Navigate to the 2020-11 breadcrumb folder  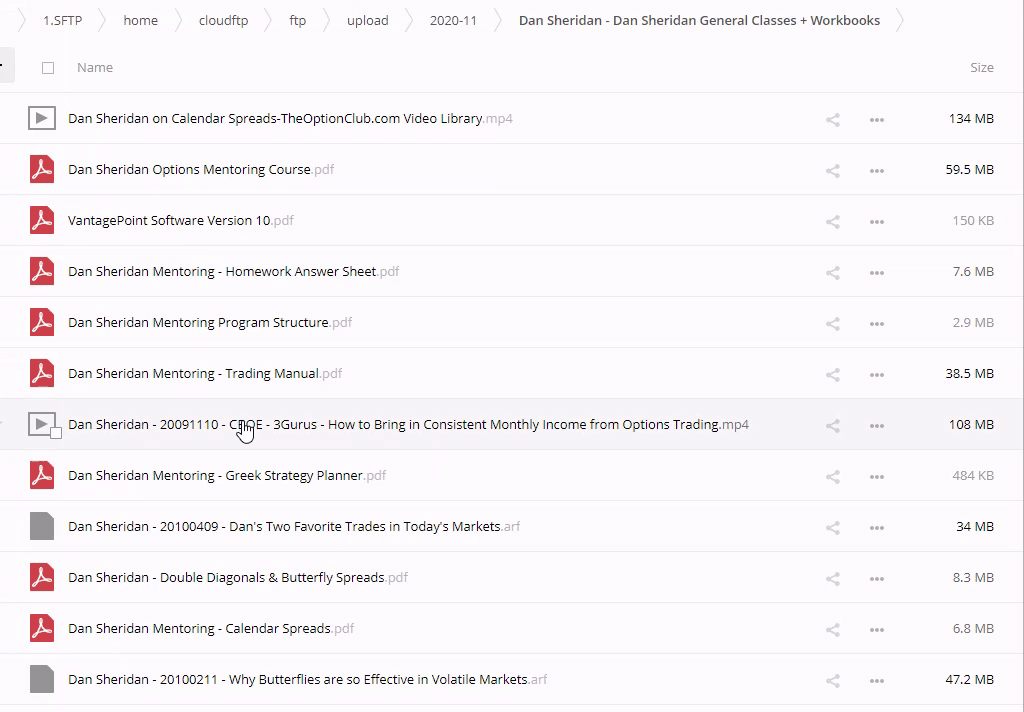[453, 20]
